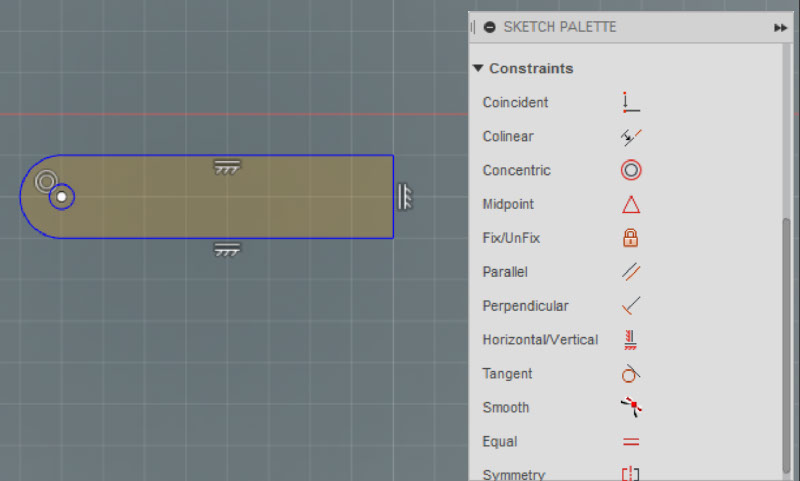The height and width of the screenshot is (481, 800).
Task: Click horizontal constraint glyph below bottom line
Action: pyautogui.click(x=227, y=249)
